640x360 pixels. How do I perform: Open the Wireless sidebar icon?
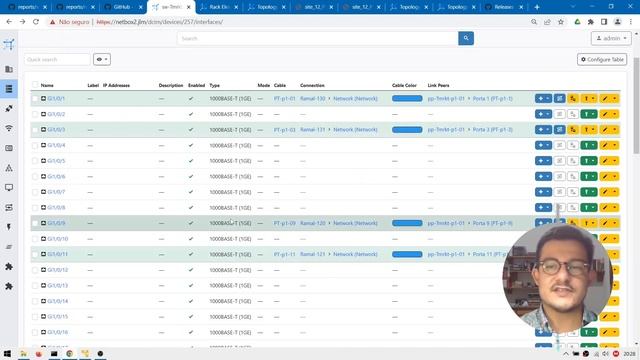[x=9, y=128]
